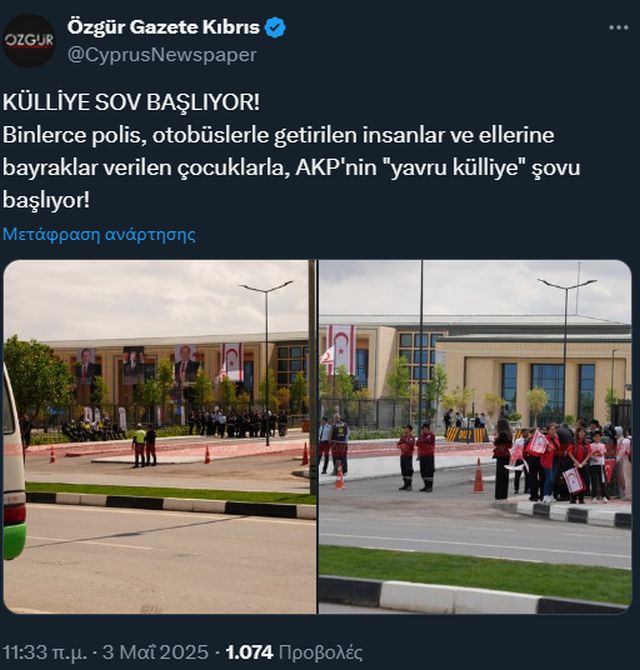This screenshot has width=640, height=670.
Task: Open the @CyprusNewspaper handle link
Action: coord(162,55)
